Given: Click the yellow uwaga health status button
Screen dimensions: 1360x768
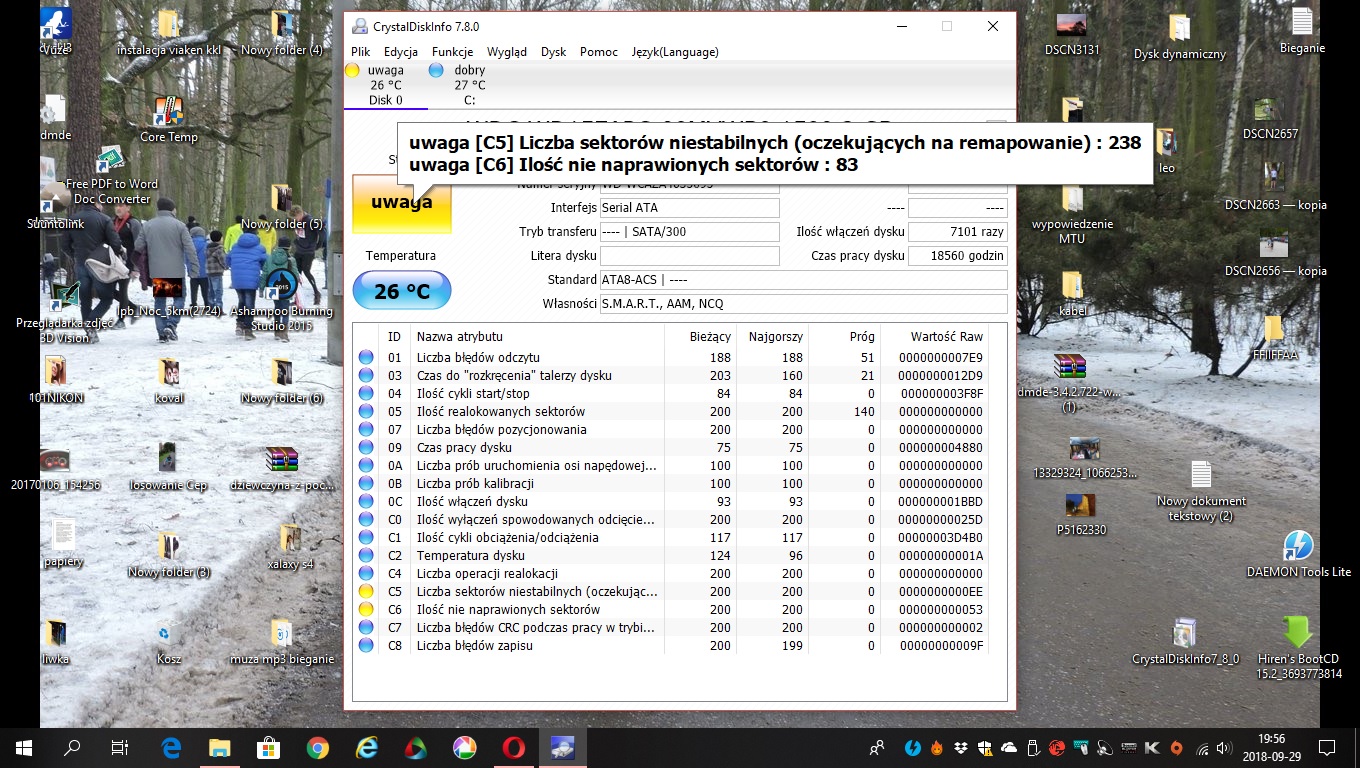Looking at the screenshot, I should 402,203.
